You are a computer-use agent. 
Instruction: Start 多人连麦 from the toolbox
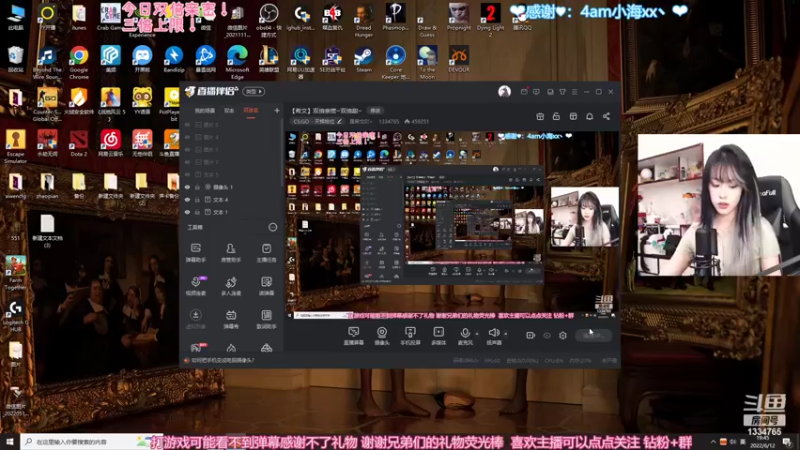tap(231, 286)
